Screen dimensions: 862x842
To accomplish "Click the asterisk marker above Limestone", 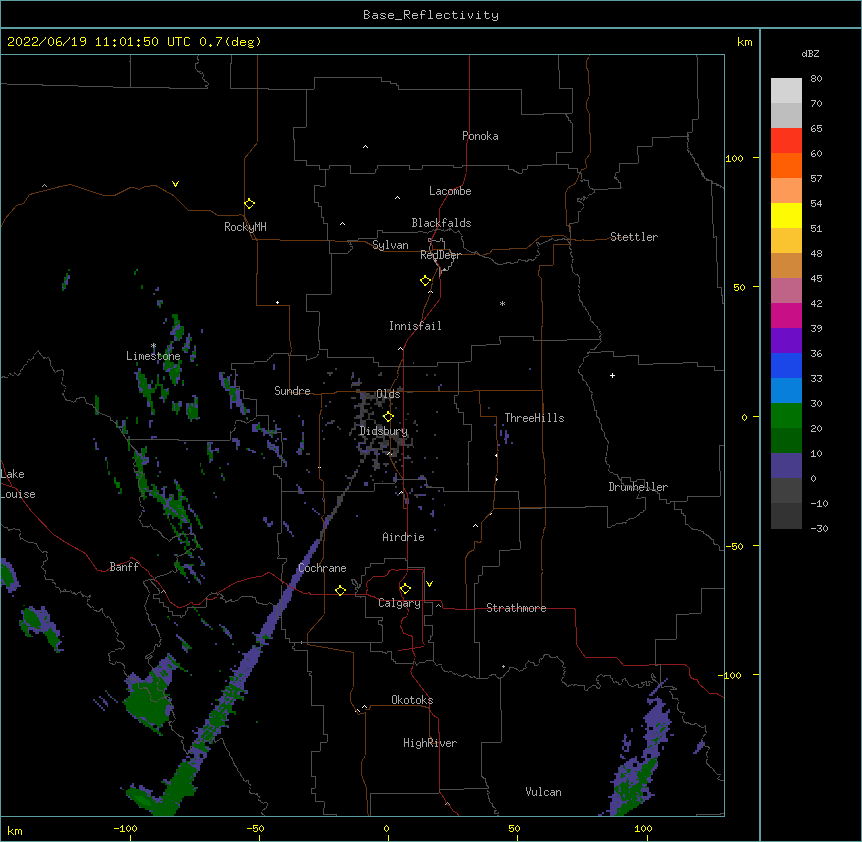I will [x=153, y=346].
